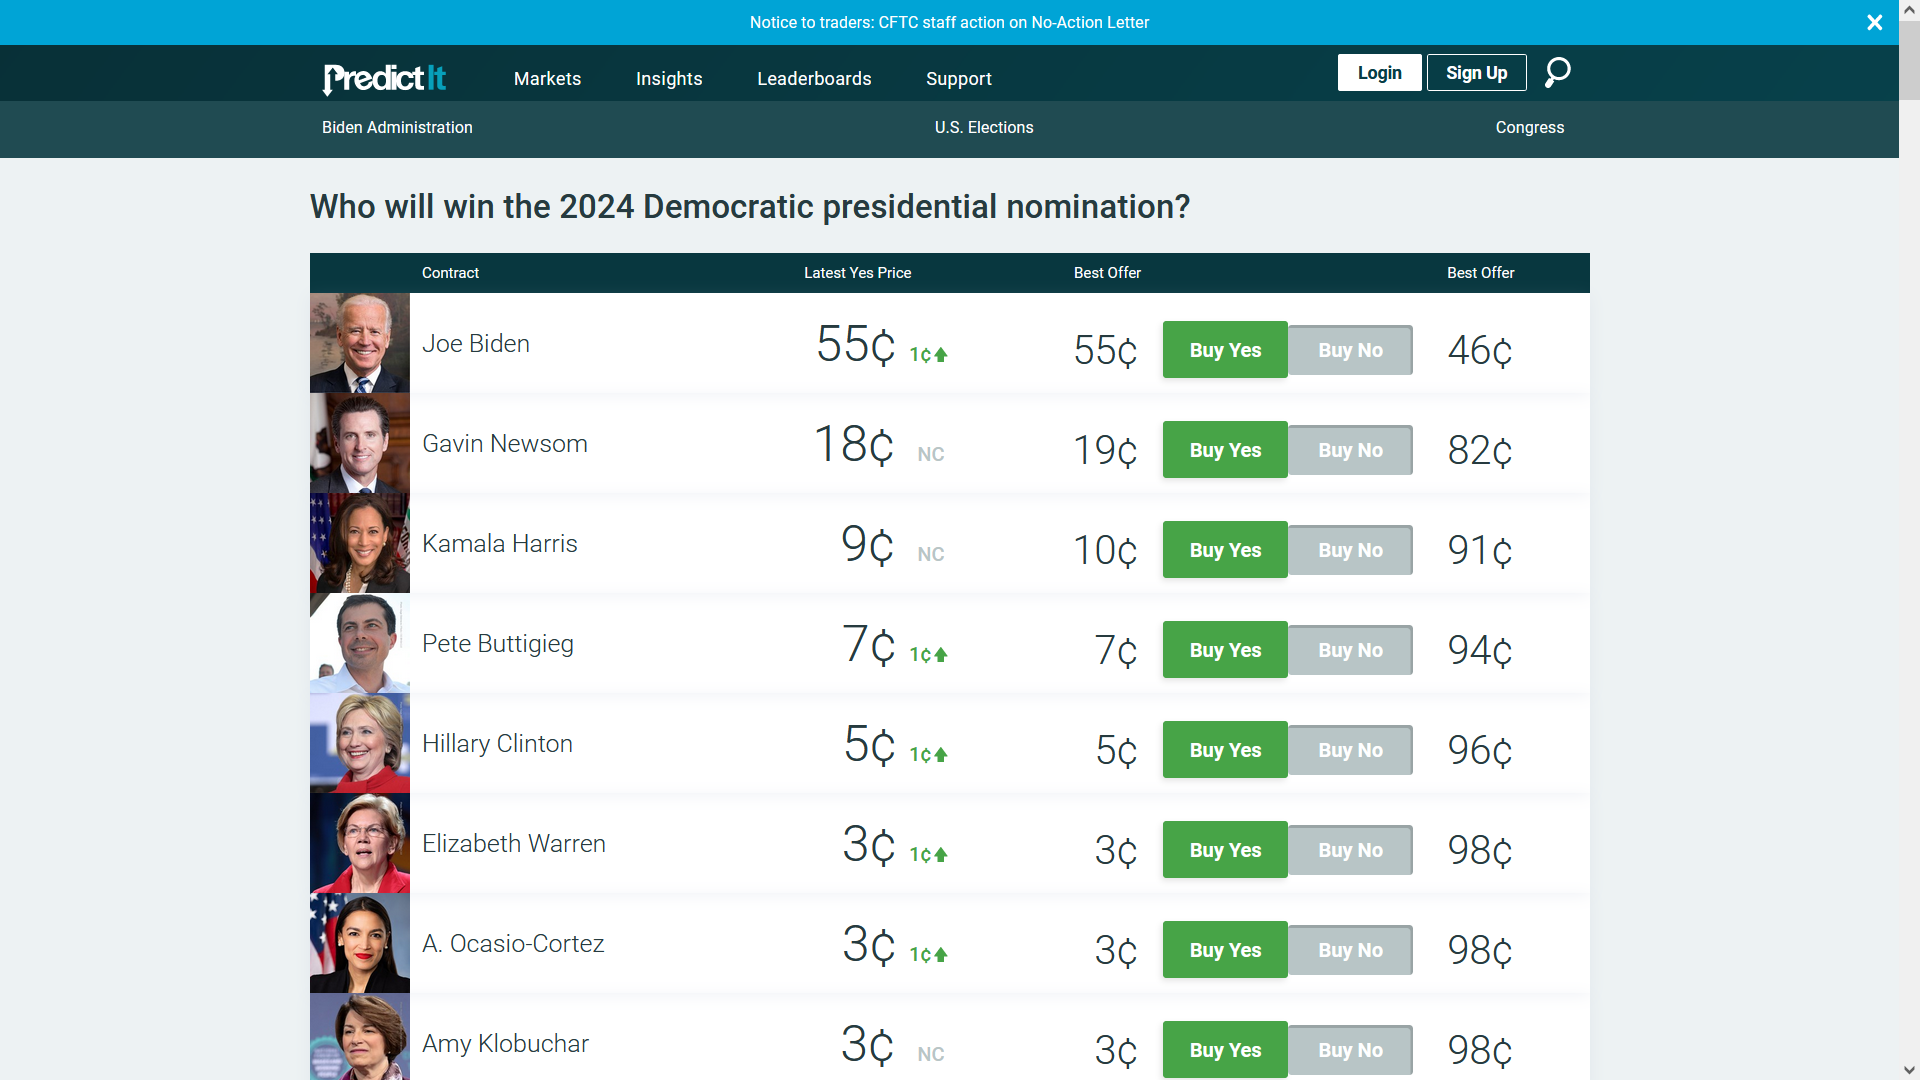Viewport: 1920px width, 1080px height.
Task: Click Amy Klobuchar's portrait thumbnail
Action: pyautogui.click(x=360, y=1037)
